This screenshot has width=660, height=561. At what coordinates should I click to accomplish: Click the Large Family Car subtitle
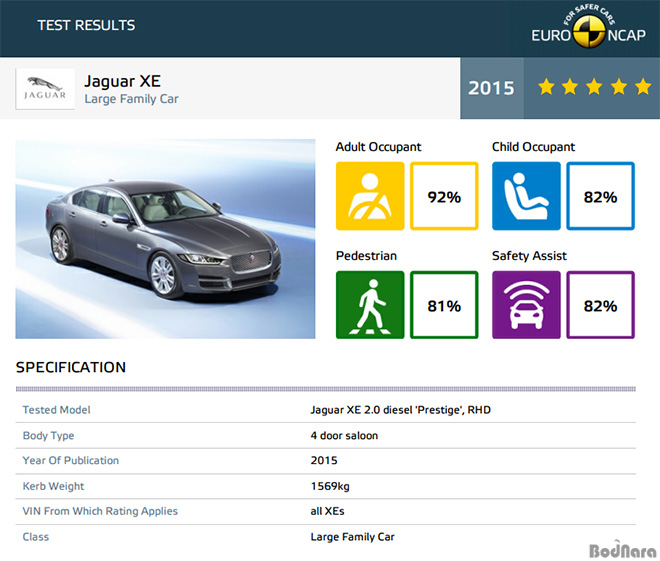[x=131, y=99]
